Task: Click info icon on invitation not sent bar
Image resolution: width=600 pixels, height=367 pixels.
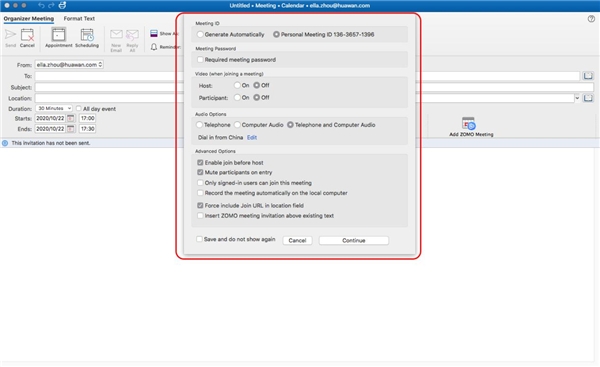Action: (5, 143)
